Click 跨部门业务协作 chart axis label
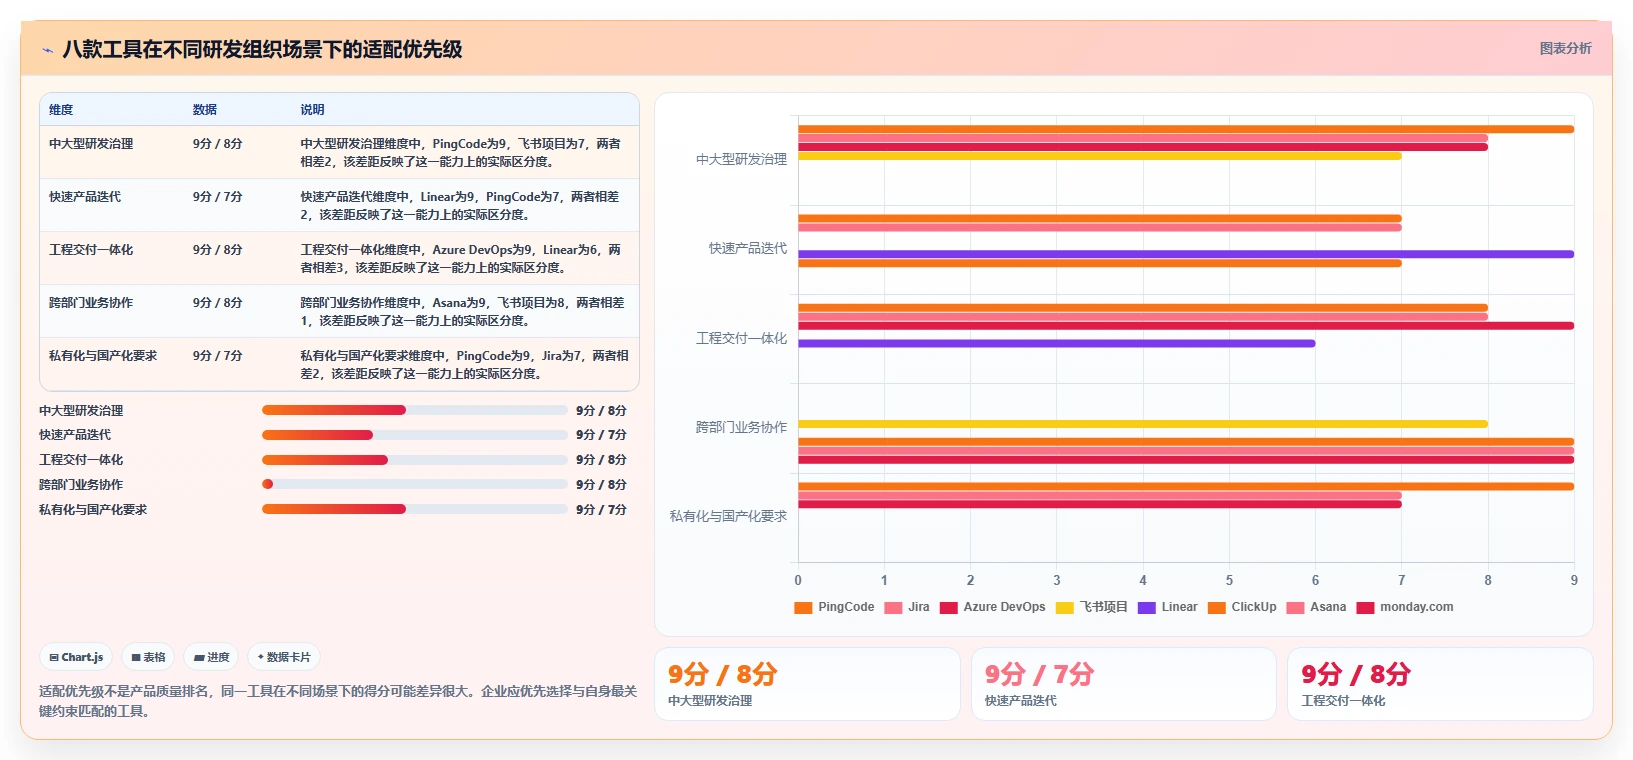This screenshot has width=1633, height=760. coord(741,427)
